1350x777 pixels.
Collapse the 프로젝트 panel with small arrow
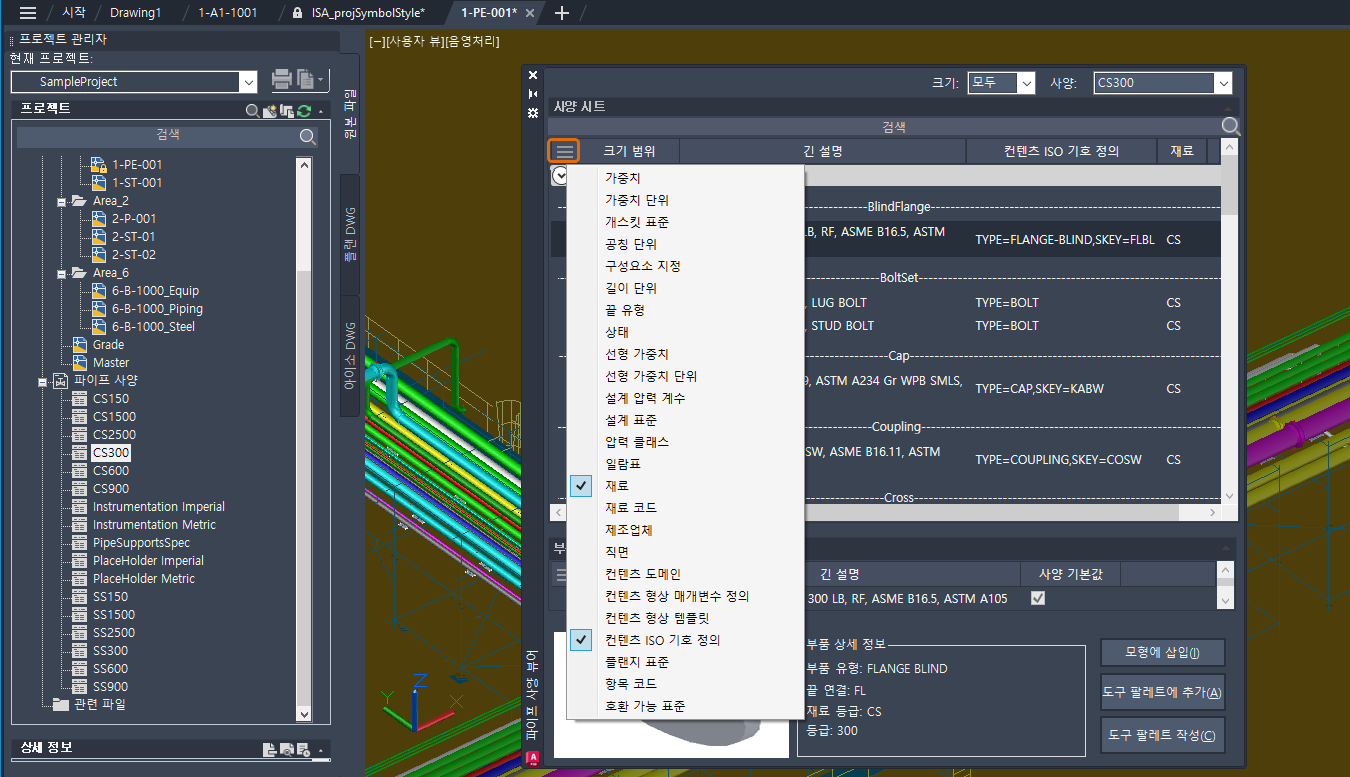tap(320, 111)
